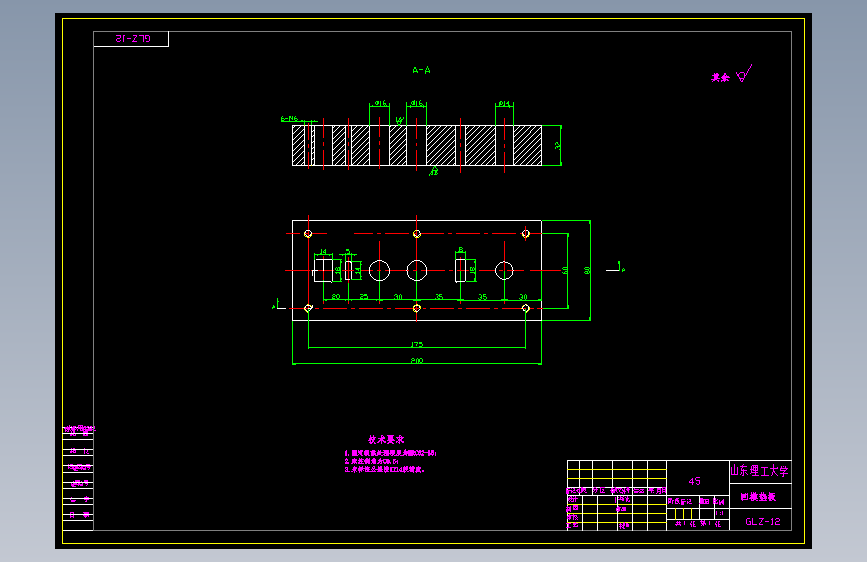Click the mirrored GLZ-12 label box

(x=131, y=39)
